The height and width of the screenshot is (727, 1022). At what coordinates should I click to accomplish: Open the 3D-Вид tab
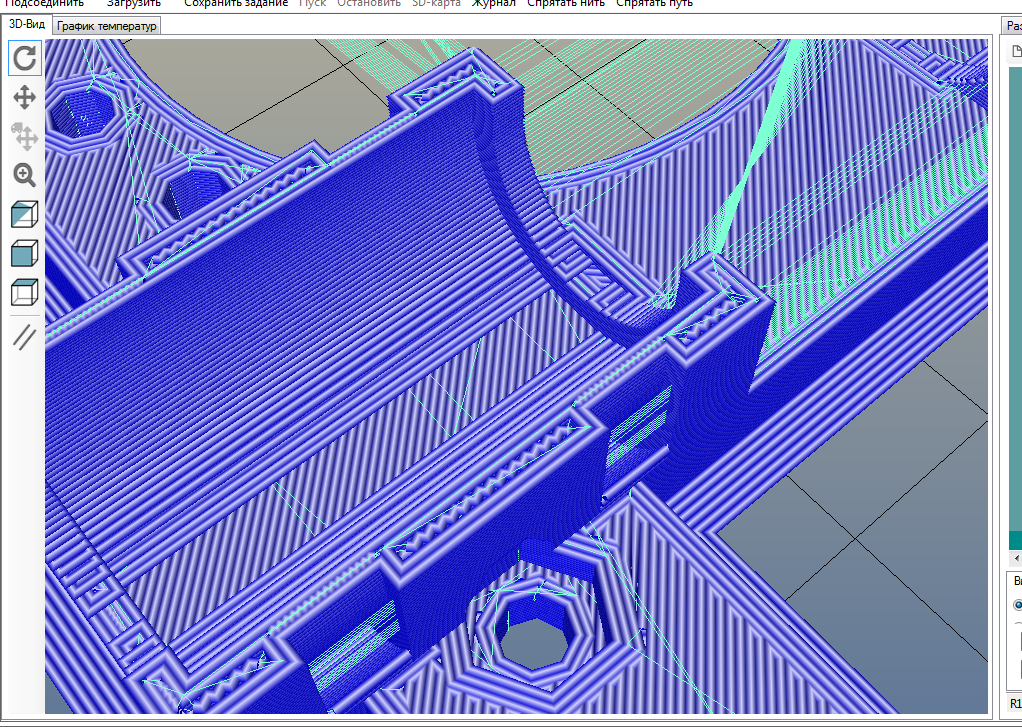coord(26,25)
